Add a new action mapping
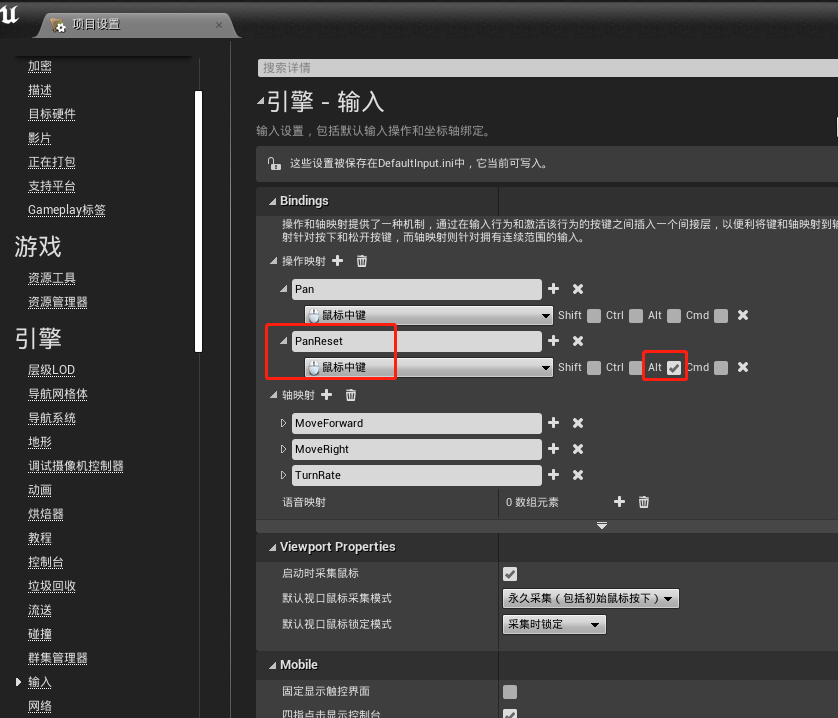 (x=338, y=261)
